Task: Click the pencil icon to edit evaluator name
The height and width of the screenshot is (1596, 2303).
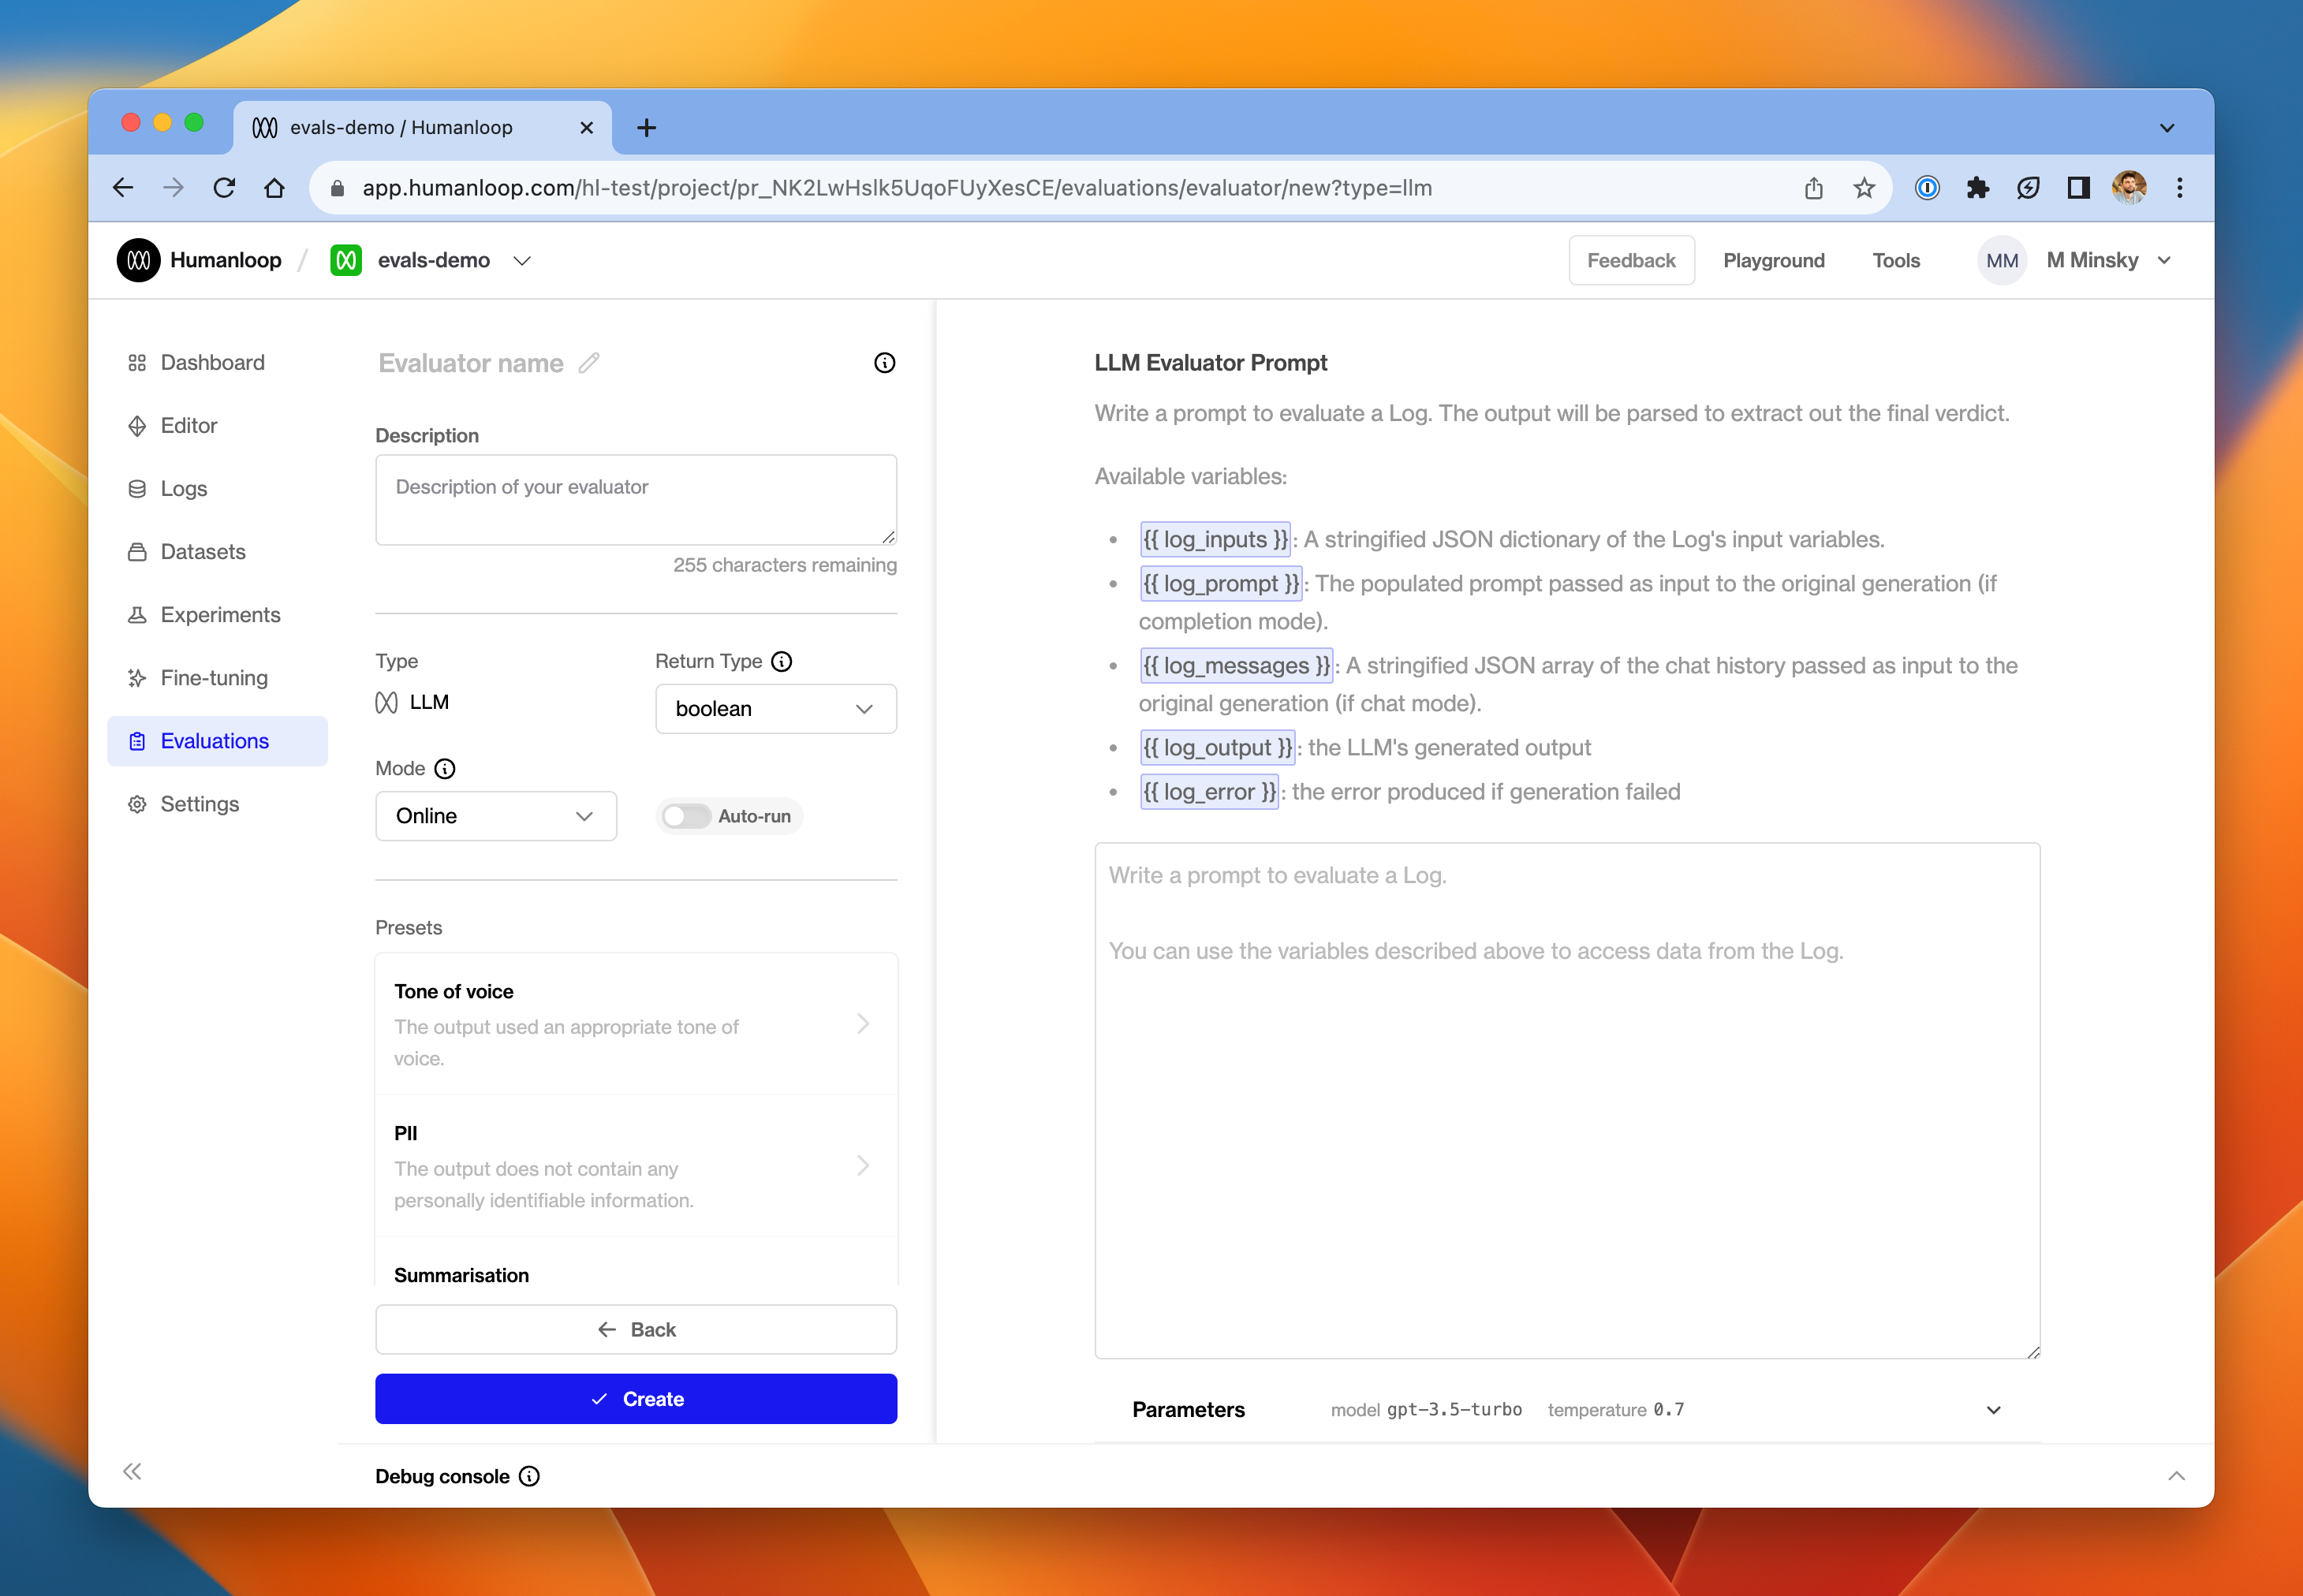Action: point(589,363)
